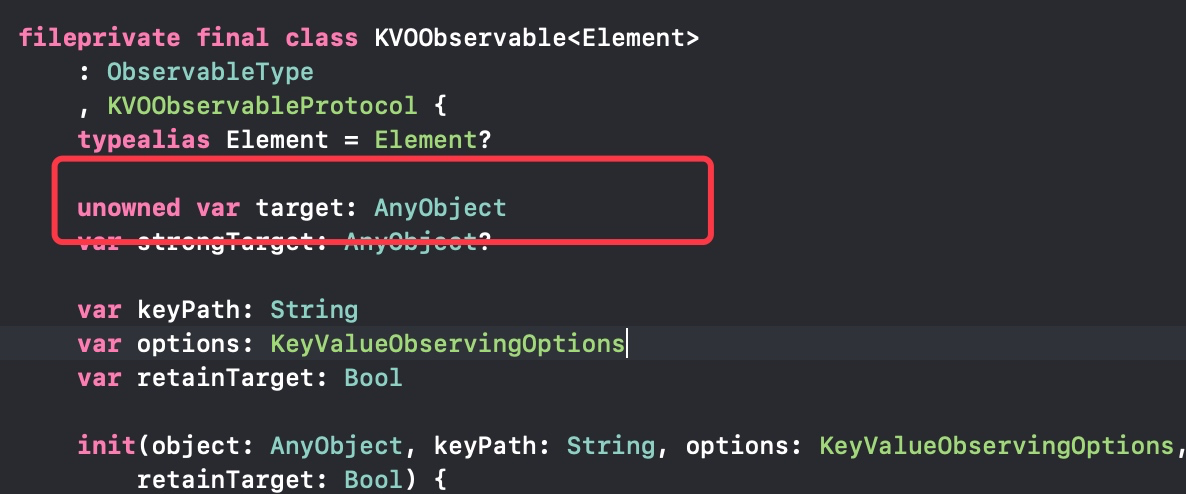This screenshot has height=494, width=1186.
Task: Click AnyObject type after target
Action: coord(440,208)
